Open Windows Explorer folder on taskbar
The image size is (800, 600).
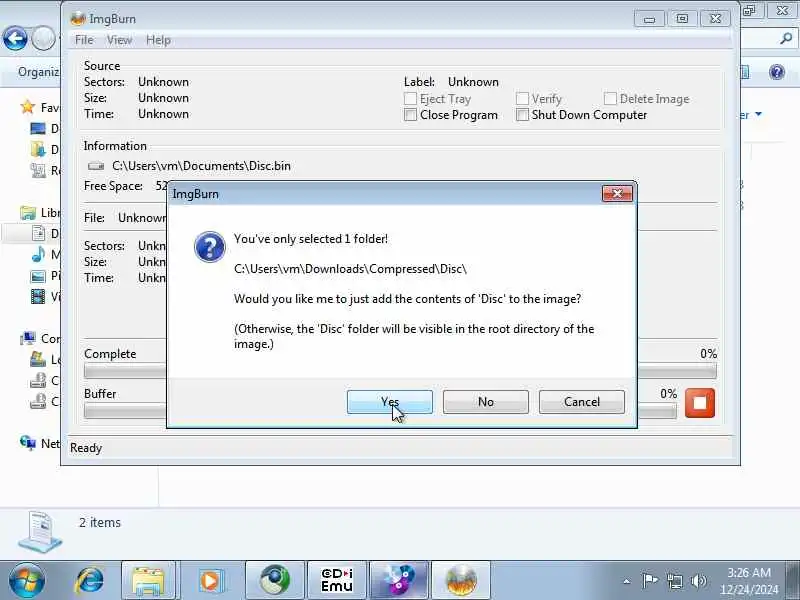(148, 581)
